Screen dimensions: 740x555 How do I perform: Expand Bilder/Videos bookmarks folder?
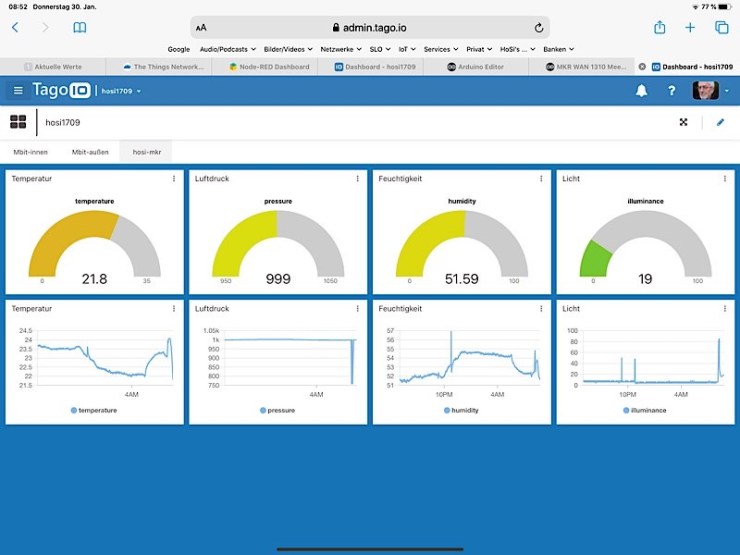point(288,49)
